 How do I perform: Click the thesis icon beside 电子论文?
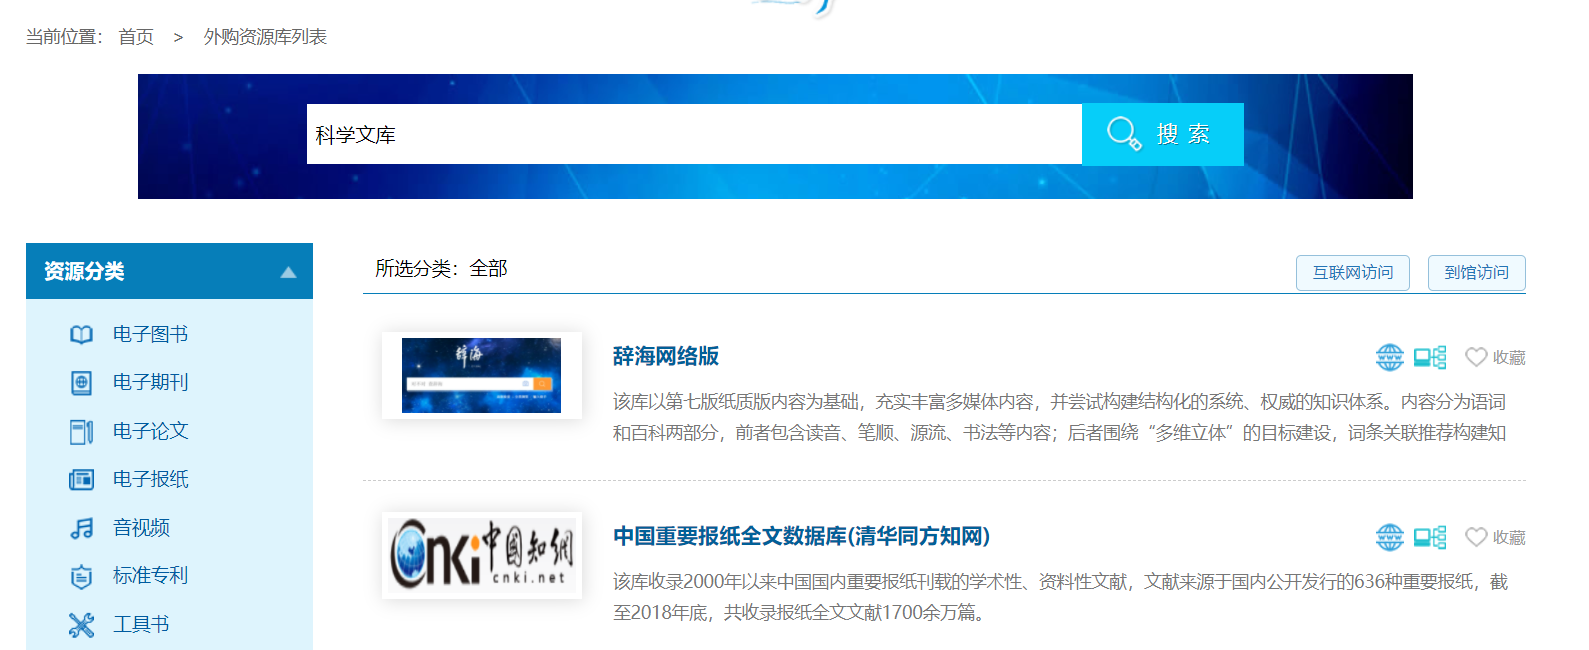point(81,432)
